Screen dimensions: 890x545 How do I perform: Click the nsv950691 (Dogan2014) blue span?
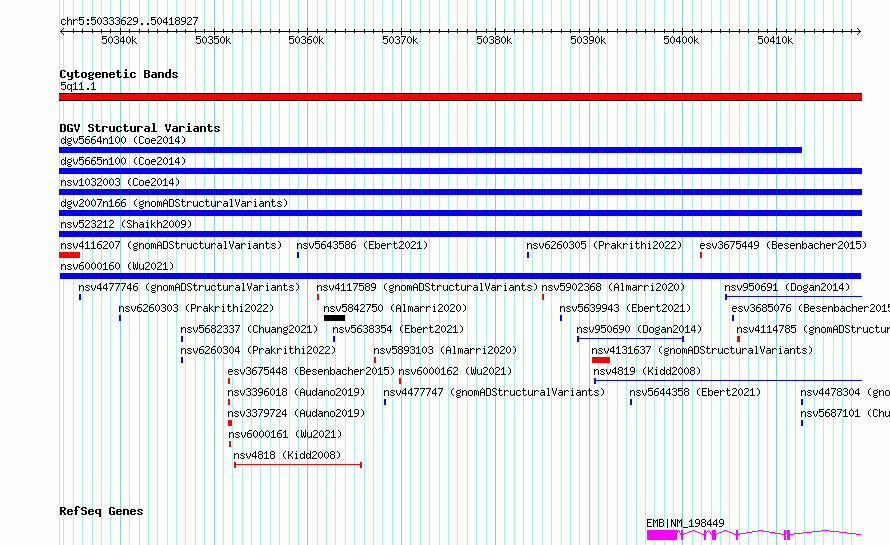click(794, 297)
